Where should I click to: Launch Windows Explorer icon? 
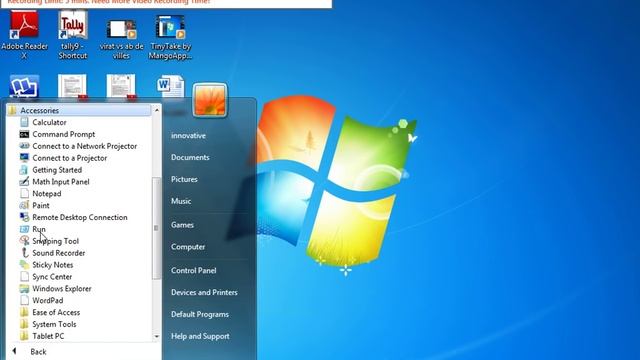tap(24, 288)
